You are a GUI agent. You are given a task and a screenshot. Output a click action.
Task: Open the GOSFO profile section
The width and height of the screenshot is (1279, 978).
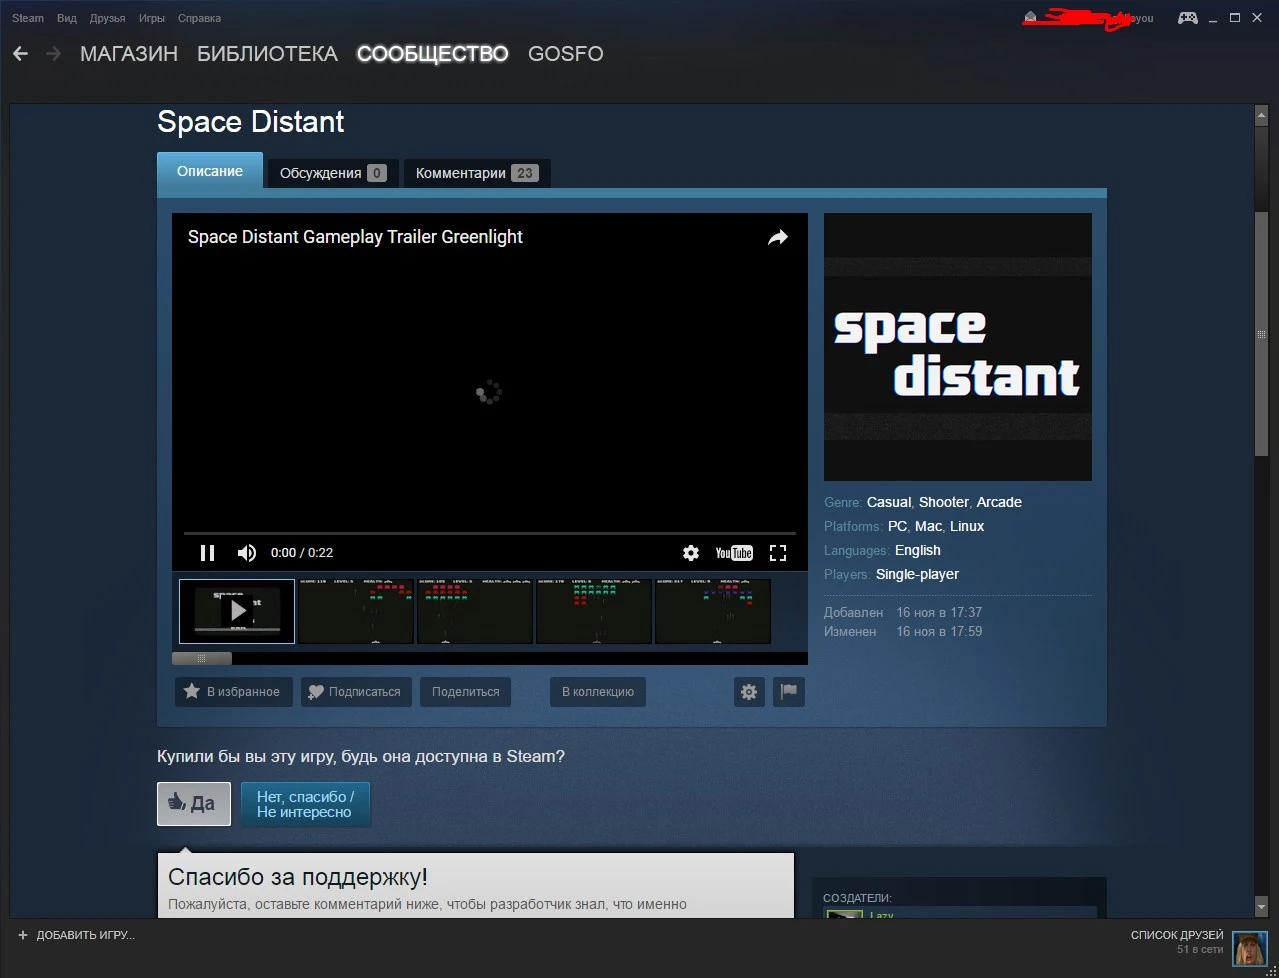click(565, 54)
